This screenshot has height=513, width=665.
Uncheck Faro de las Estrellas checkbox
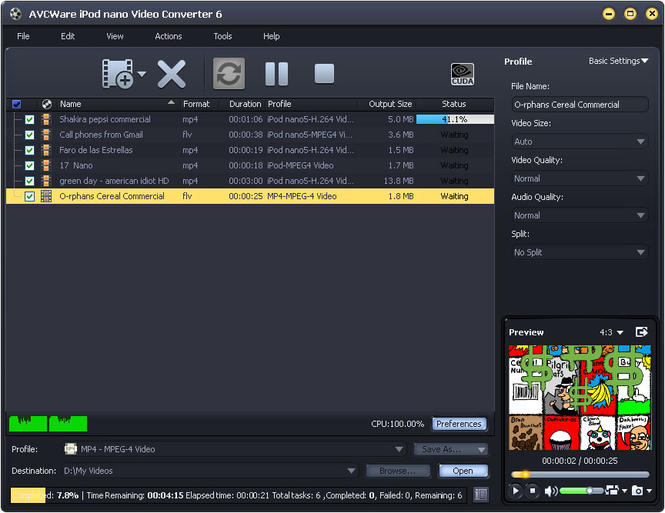coord(29,150)
